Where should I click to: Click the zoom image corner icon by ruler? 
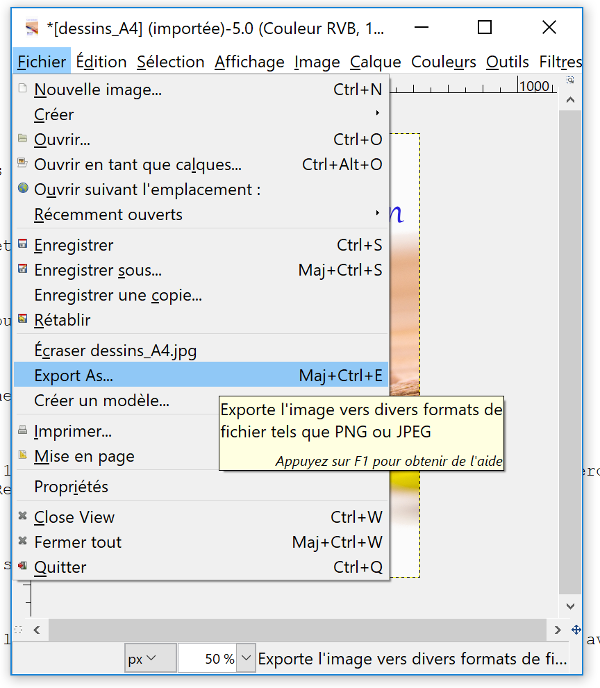coord(570,80)
